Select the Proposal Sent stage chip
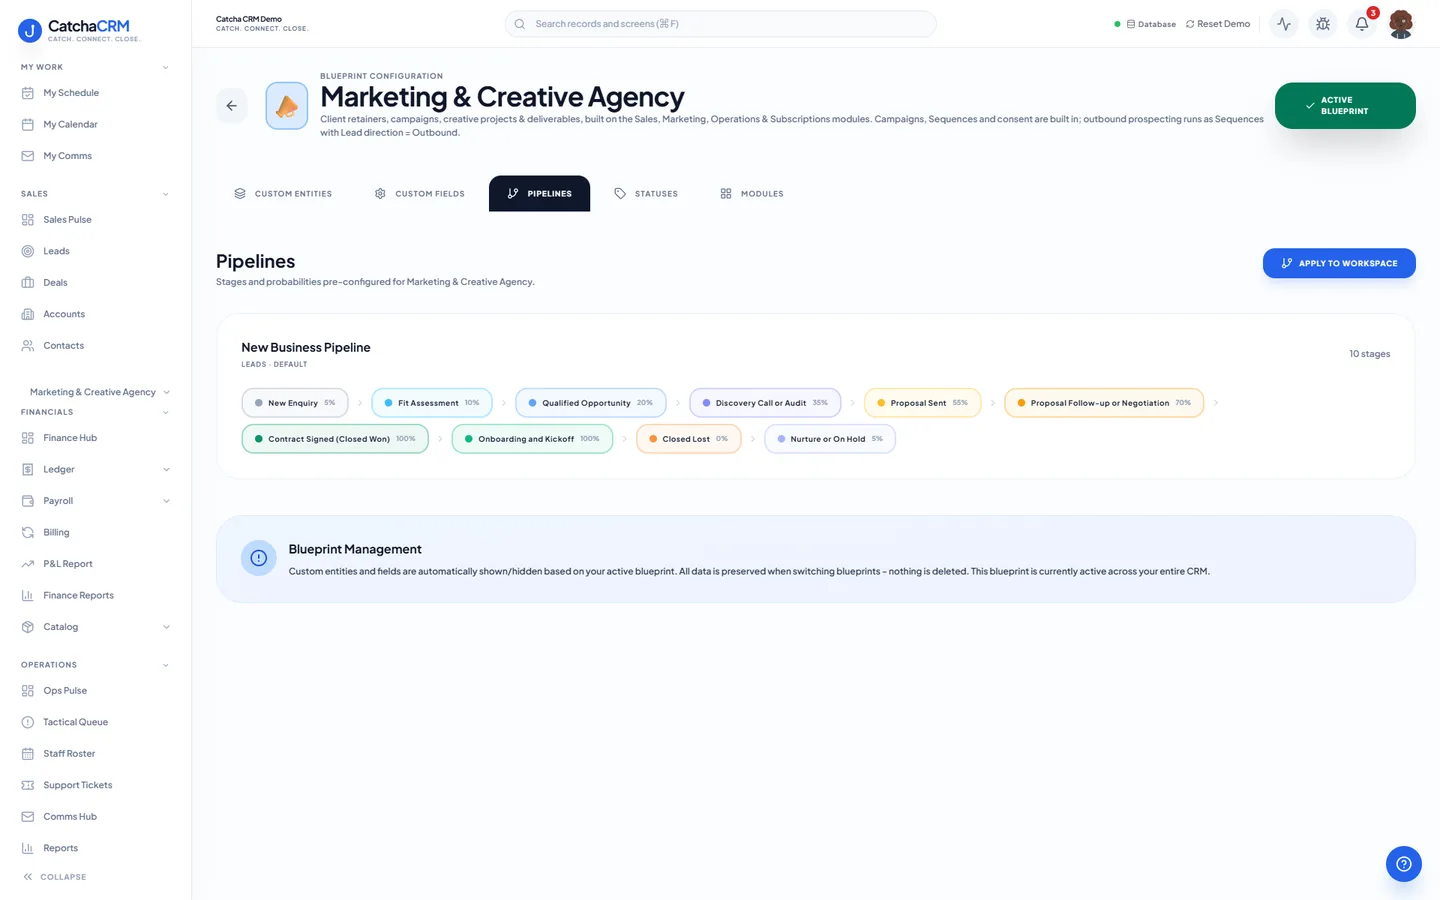Screen dimensions: 1440x900 coord(923,403)
